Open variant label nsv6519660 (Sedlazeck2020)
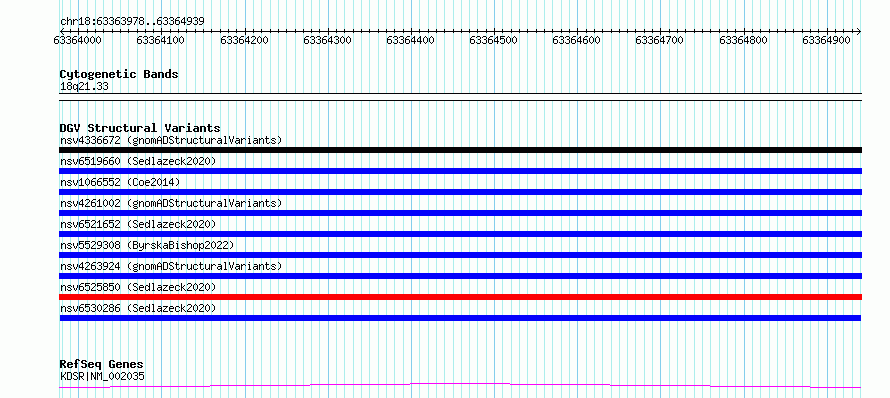The height and width of the screenshot is (398, 890). 138,161
